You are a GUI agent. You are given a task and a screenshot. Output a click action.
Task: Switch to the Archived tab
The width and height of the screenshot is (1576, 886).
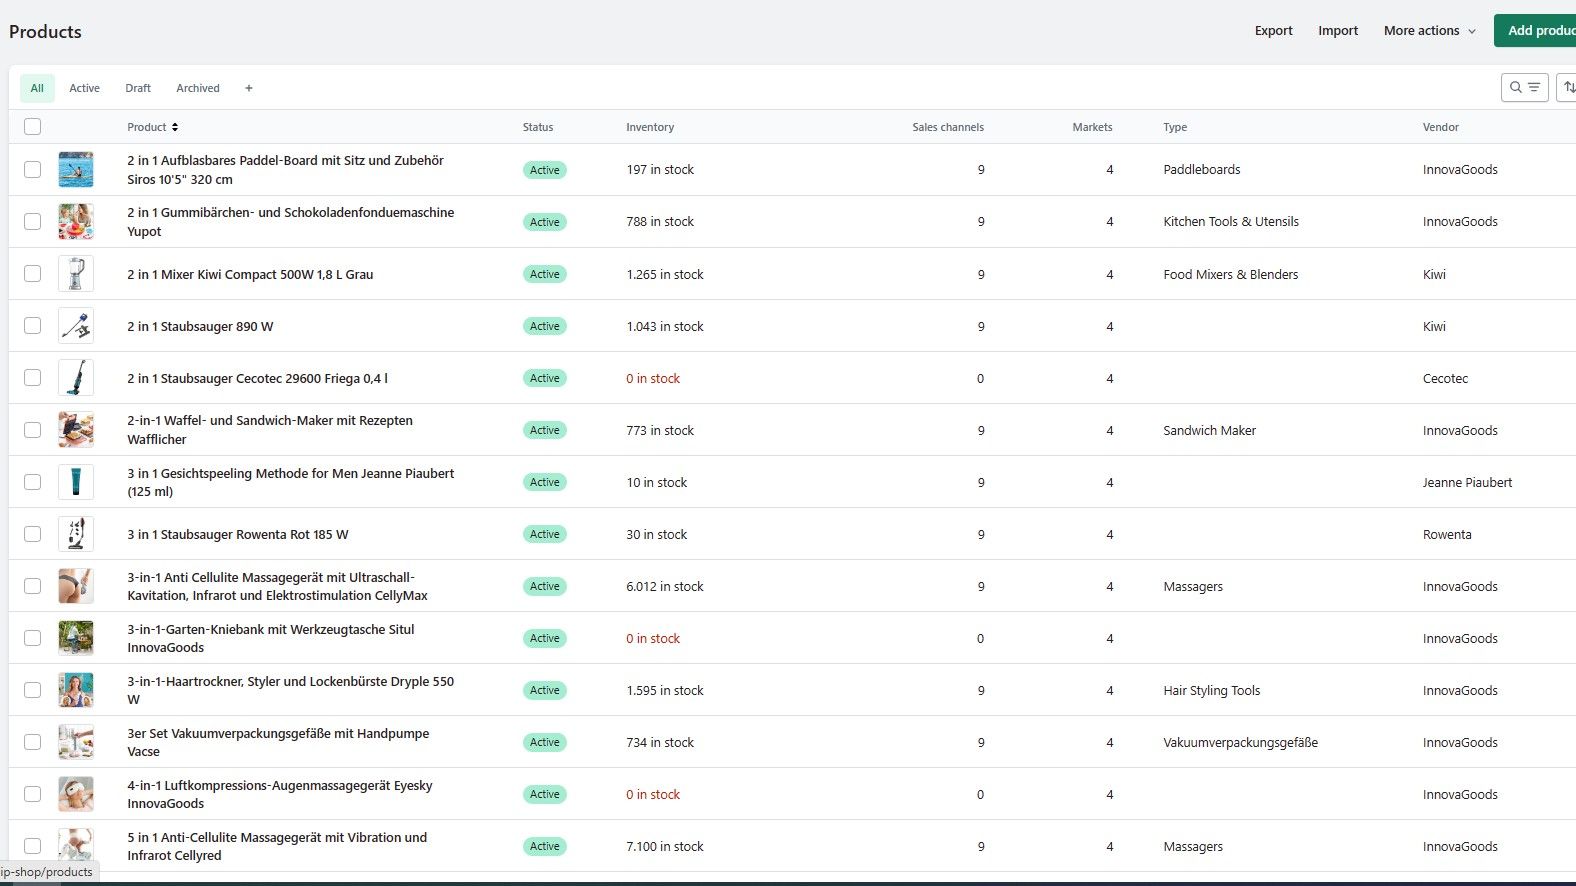click(198, 88)
